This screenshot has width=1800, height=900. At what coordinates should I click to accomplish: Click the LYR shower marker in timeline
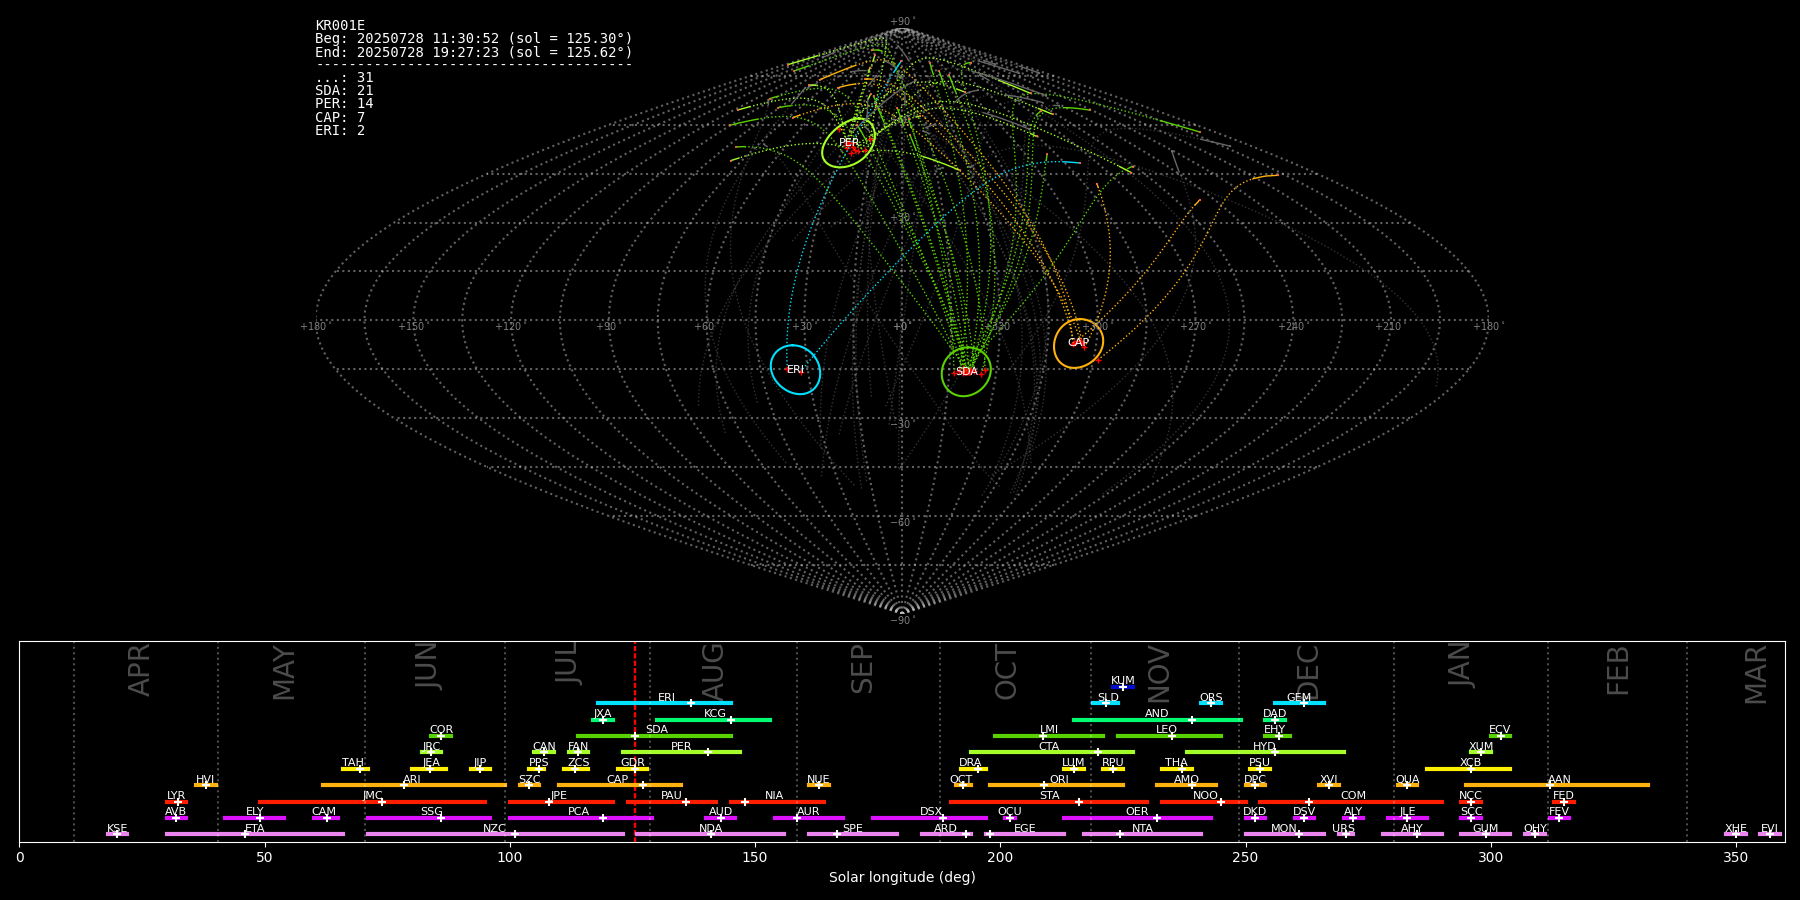176,802
